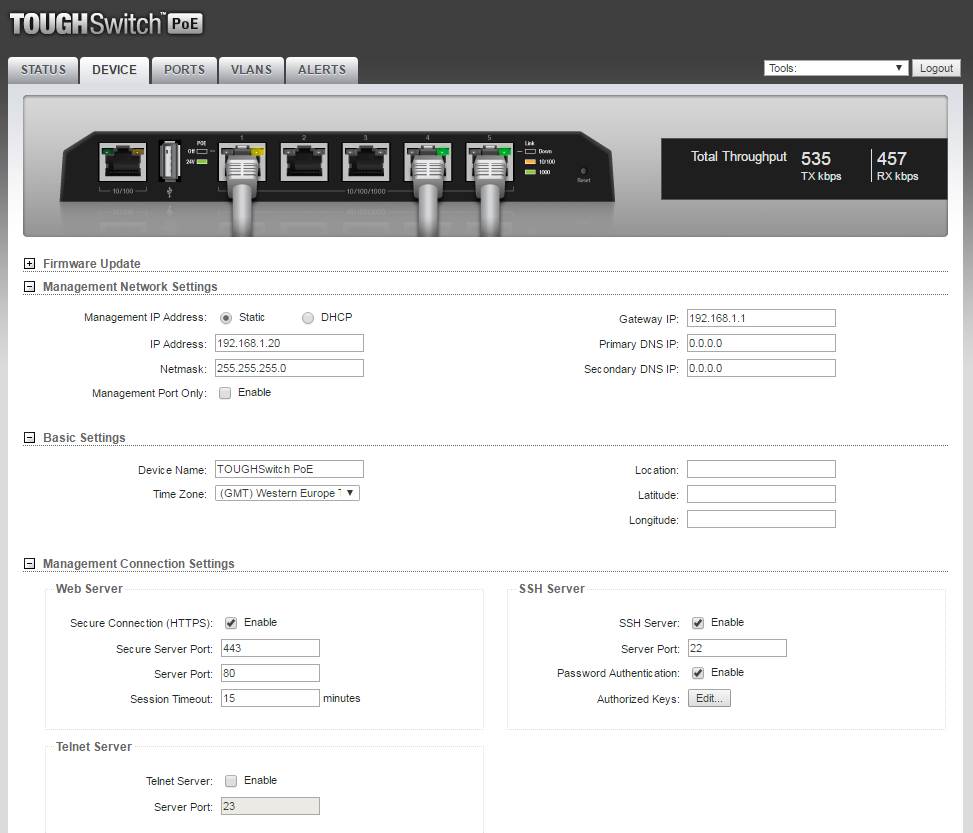973x833 pixels.
Task: Click port 3 on the switch diagram
Action: coord(365,161)
